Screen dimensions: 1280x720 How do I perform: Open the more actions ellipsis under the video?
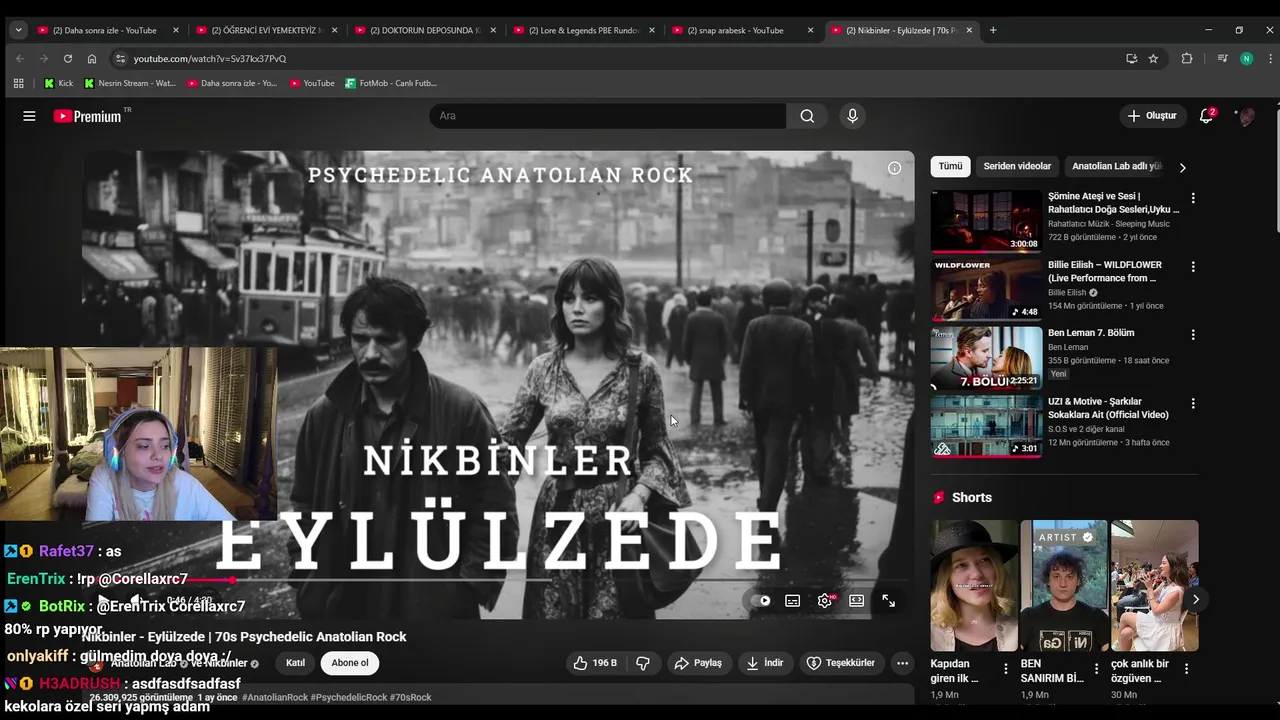[x=902, y=663]
